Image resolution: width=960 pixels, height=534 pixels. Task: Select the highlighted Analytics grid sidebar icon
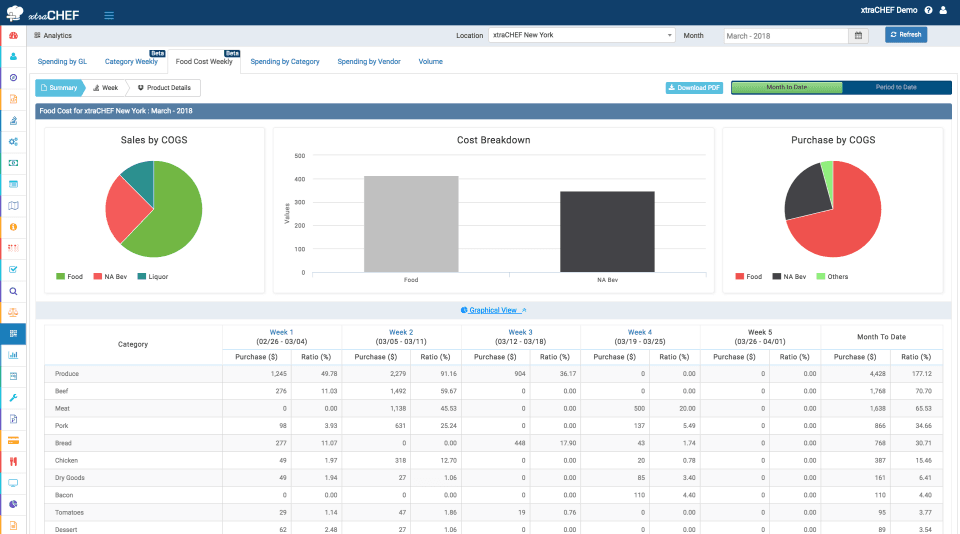[13, 334]
